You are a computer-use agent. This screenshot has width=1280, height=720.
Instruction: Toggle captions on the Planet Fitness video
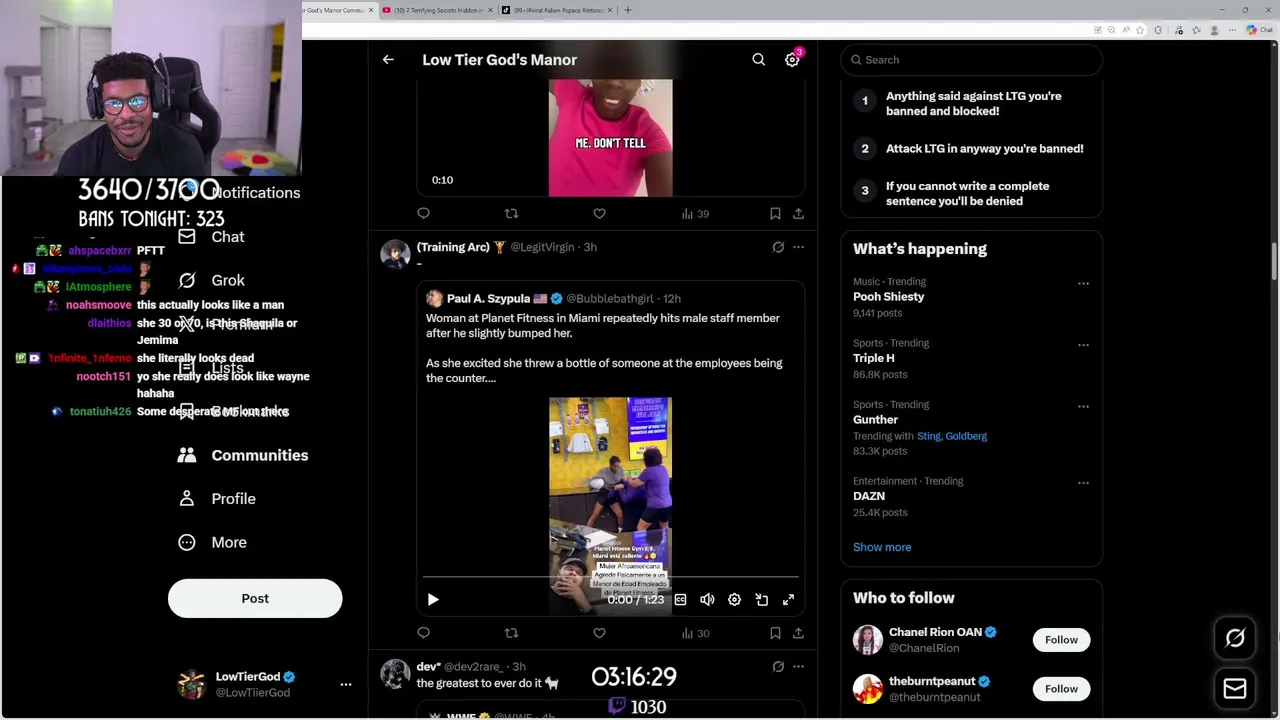(x=680, y=600)
